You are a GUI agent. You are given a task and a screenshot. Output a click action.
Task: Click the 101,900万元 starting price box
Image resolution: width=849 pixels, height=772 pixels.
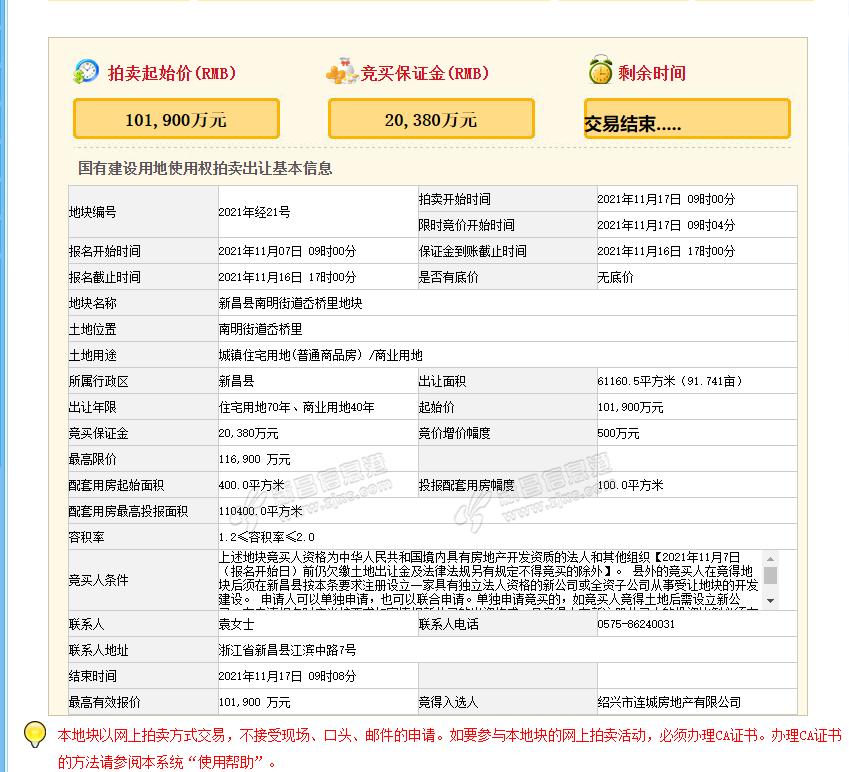click(176, 119)
